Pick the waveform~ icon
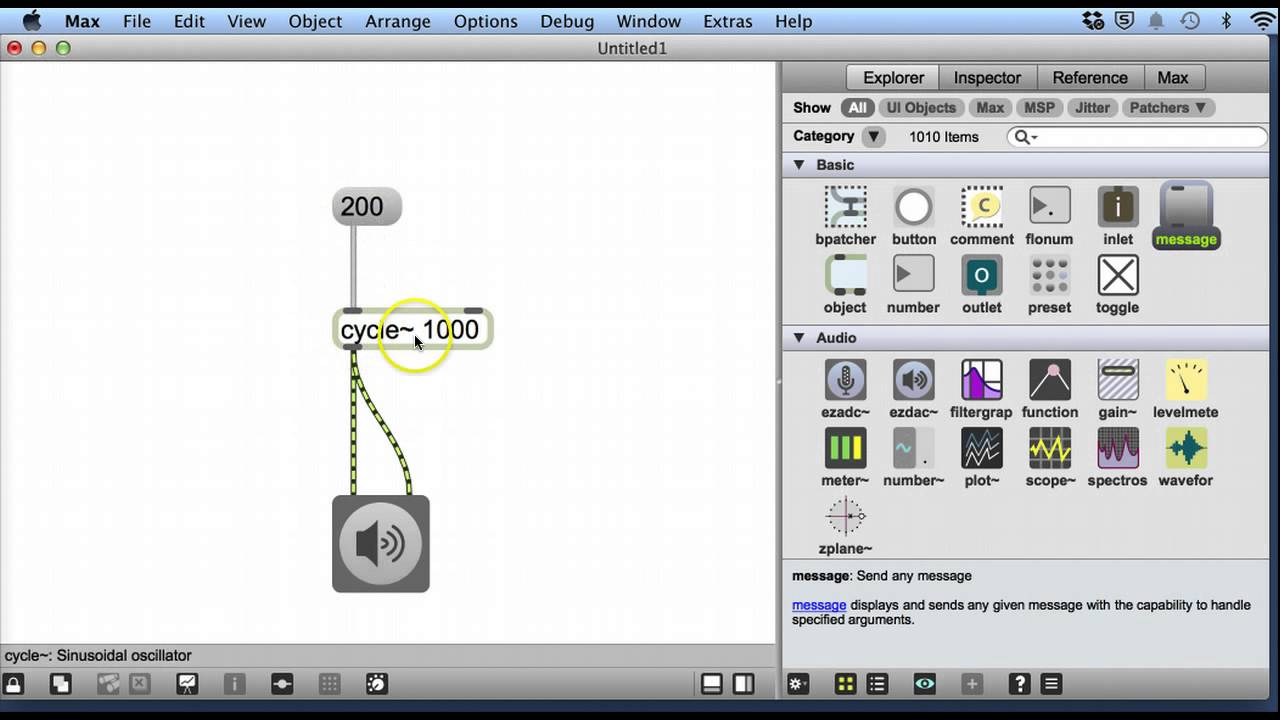Screen dimensions: 1280x720 click(1186, 448)
